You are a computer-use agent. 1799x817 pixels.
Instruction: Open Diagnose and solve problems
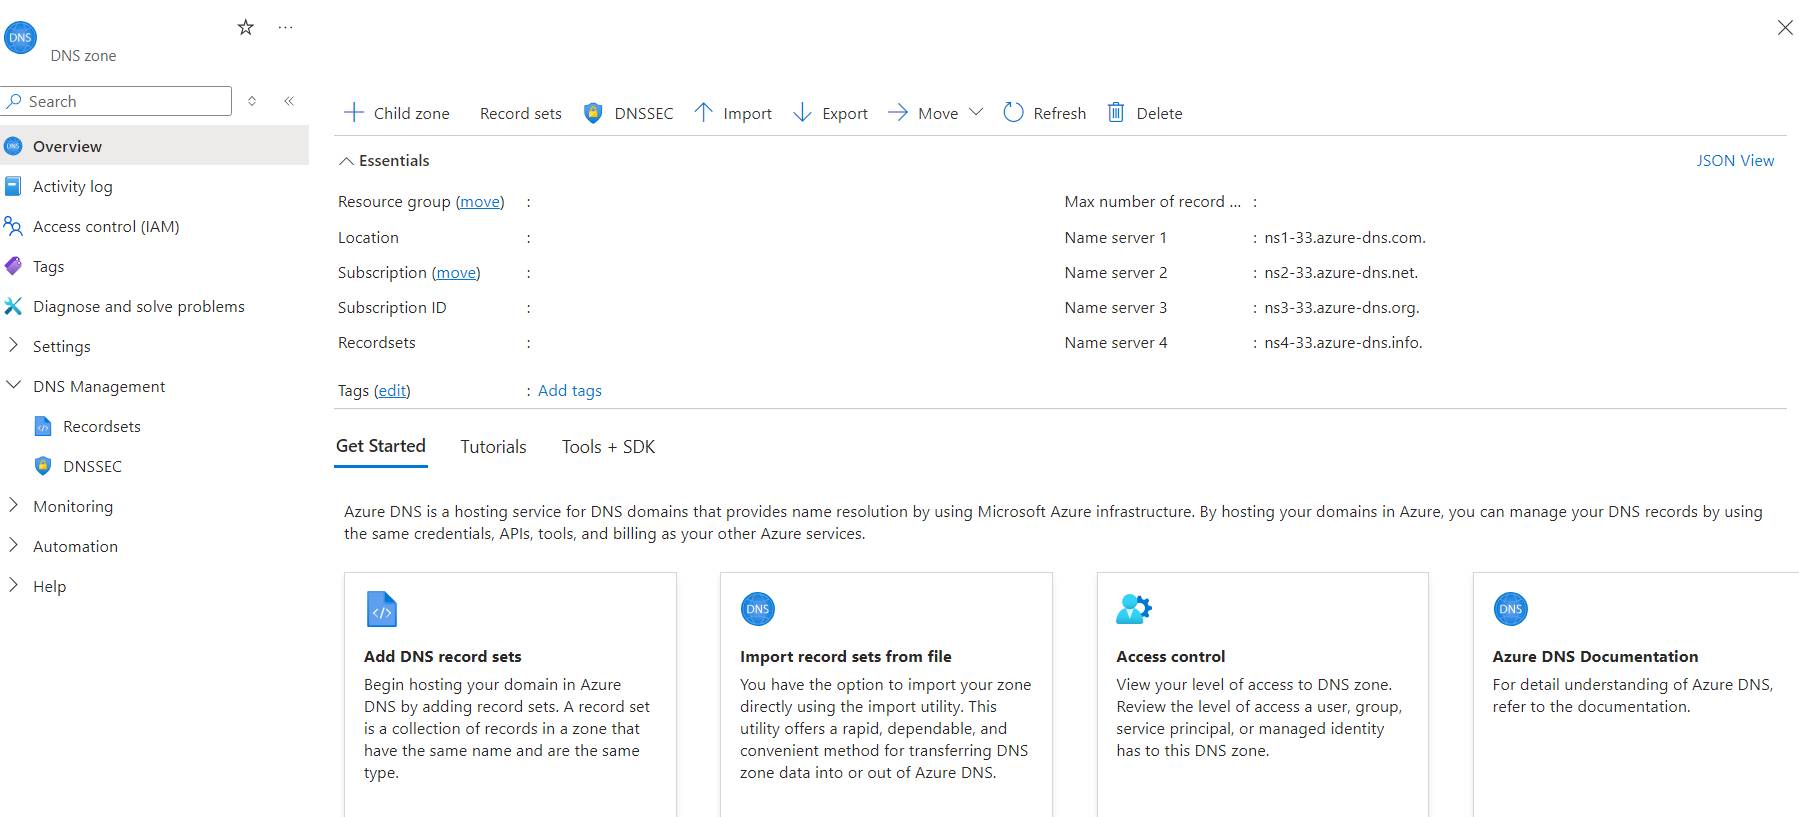pyautogui.click(x=139, y=306)
